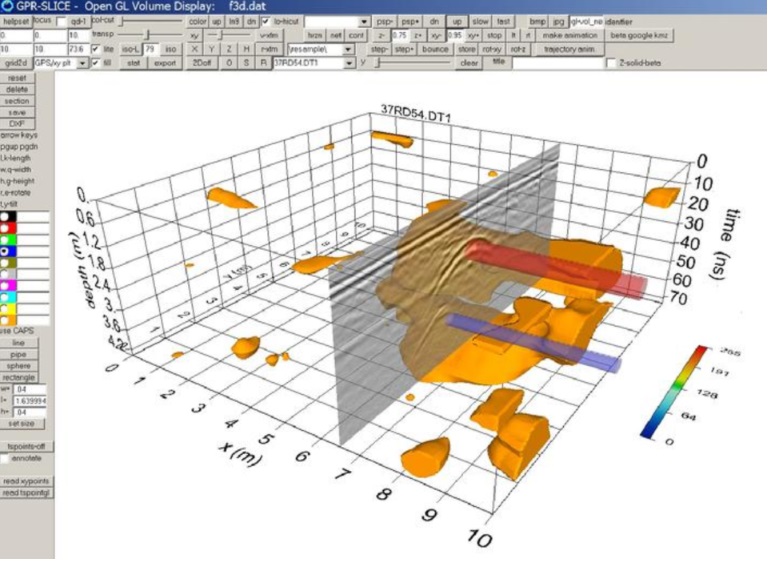The width and height of the screenshot is (768, 563).
Task: Click the xy+ scale button
Action: click(x=473, y=35)
